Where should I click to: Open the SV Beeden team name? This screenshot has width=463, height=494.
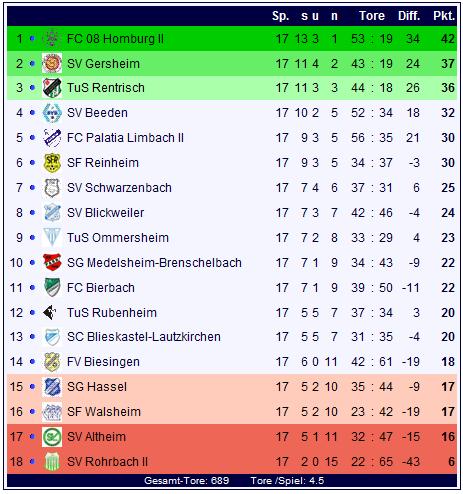click(97, 113)
